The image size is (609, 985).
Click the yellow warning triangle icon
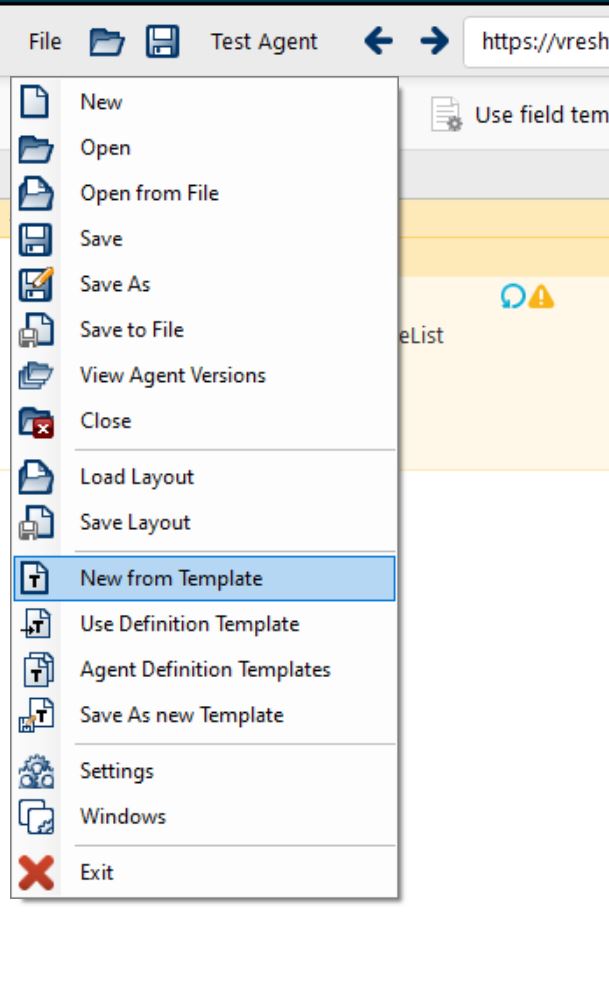[541, 297]
